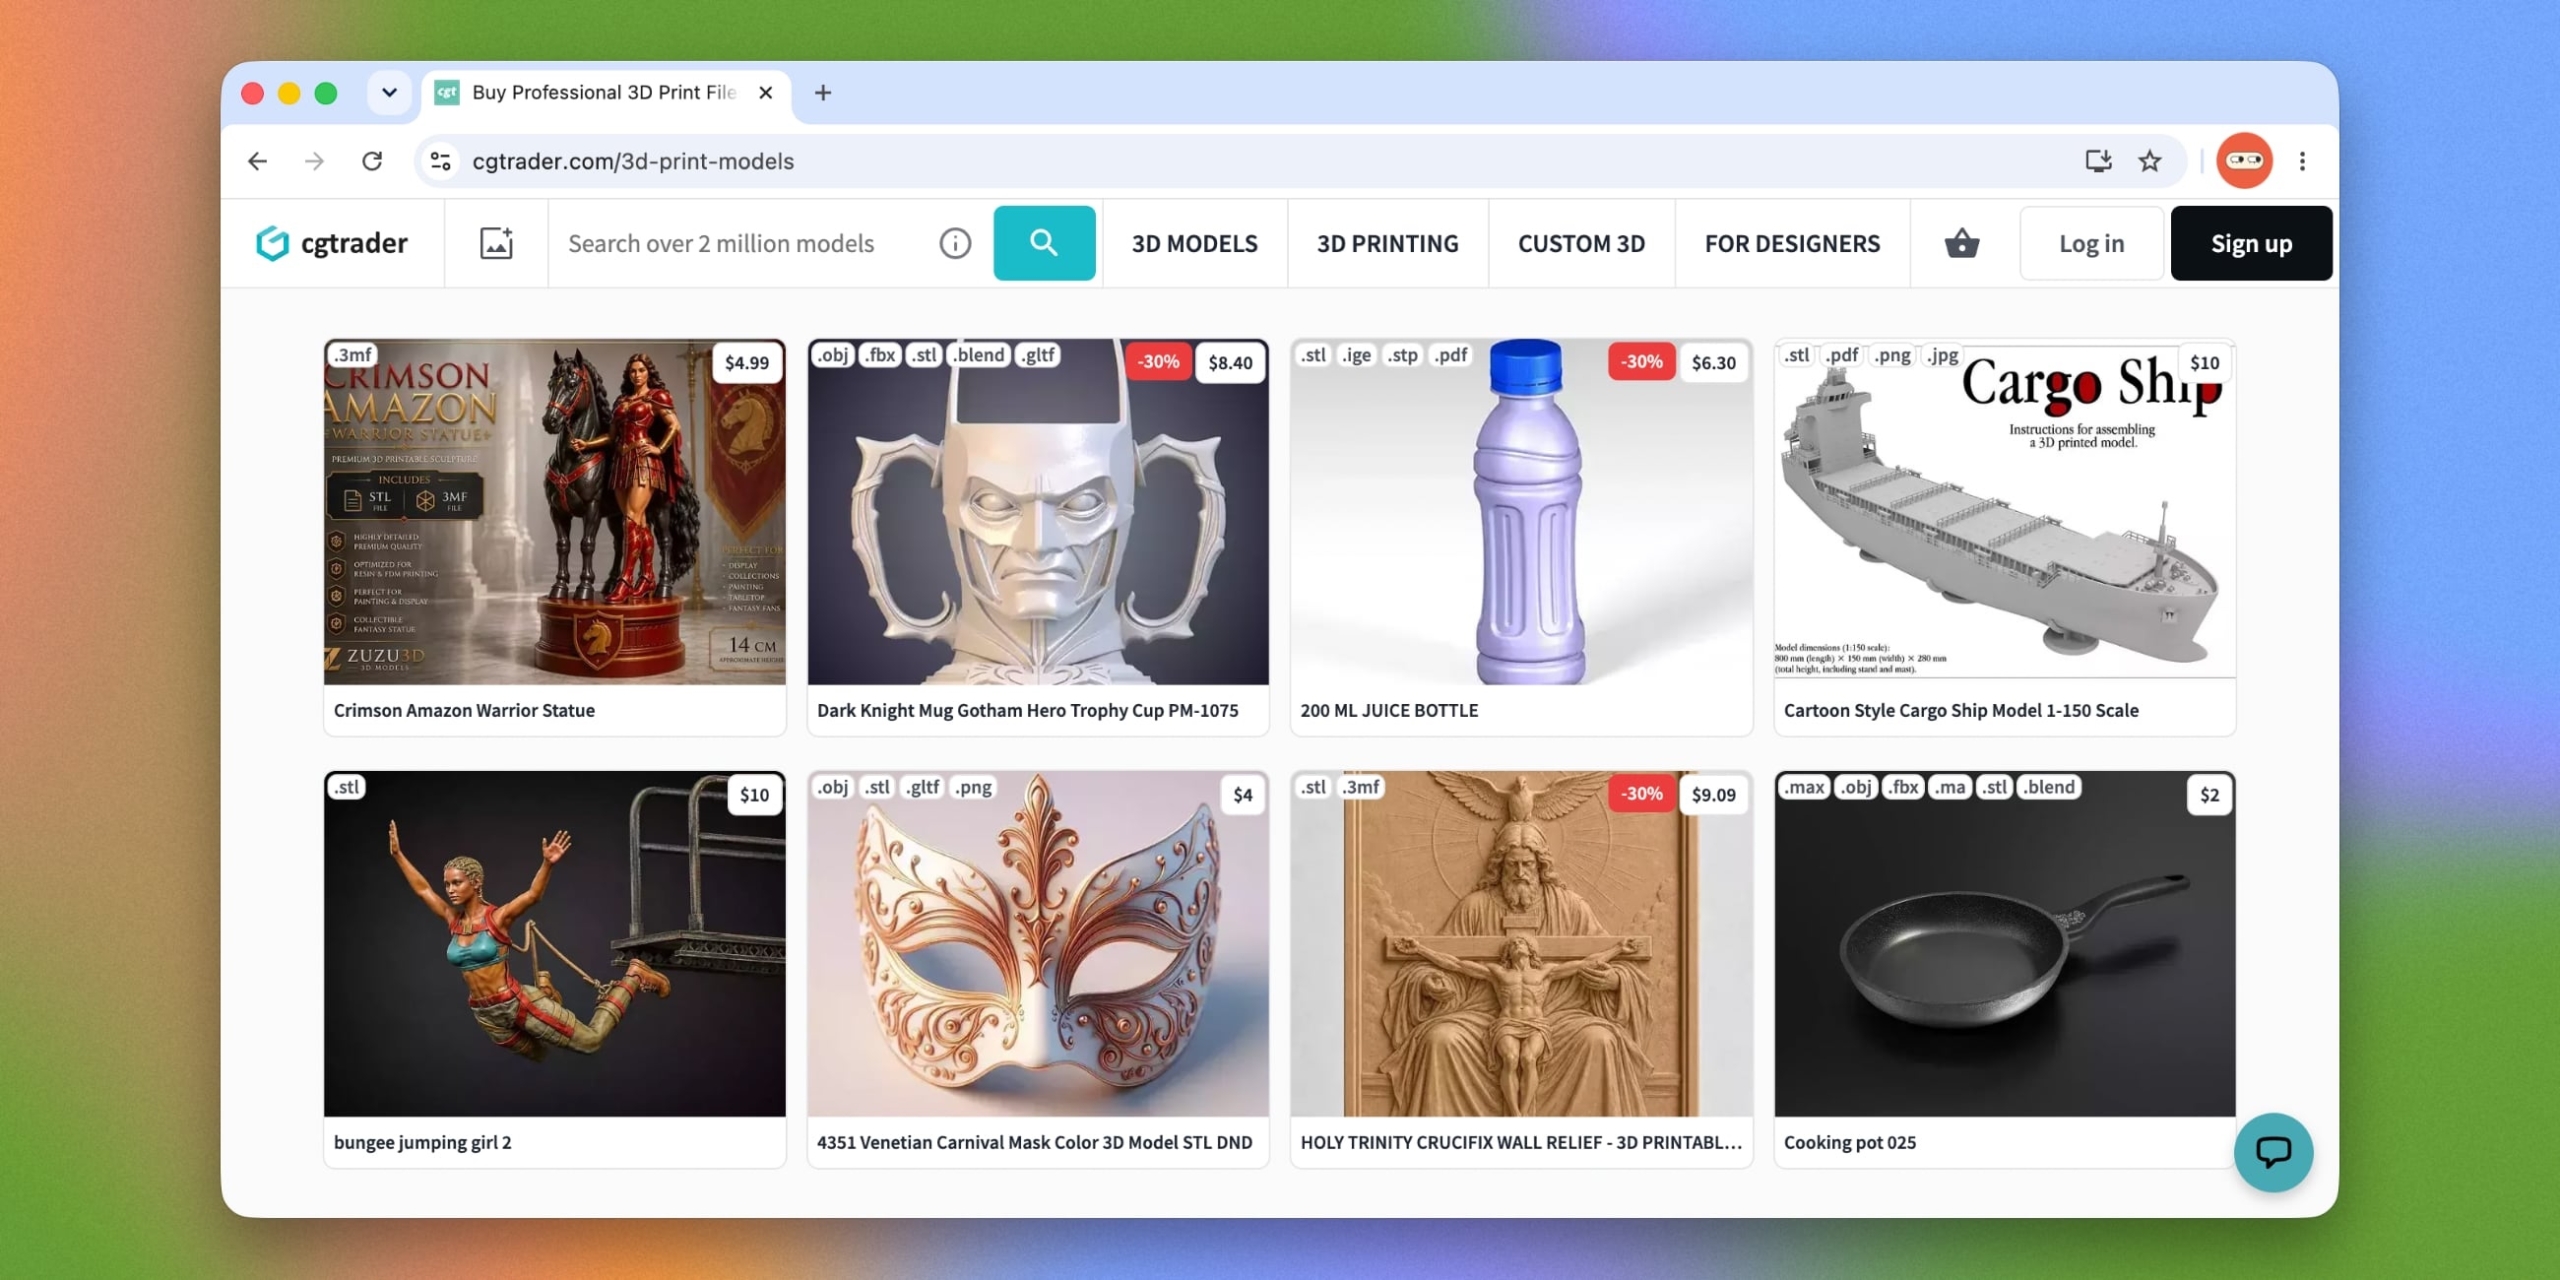Click the Crimson Amazon Warrior Statue title

tap(464, 710)
